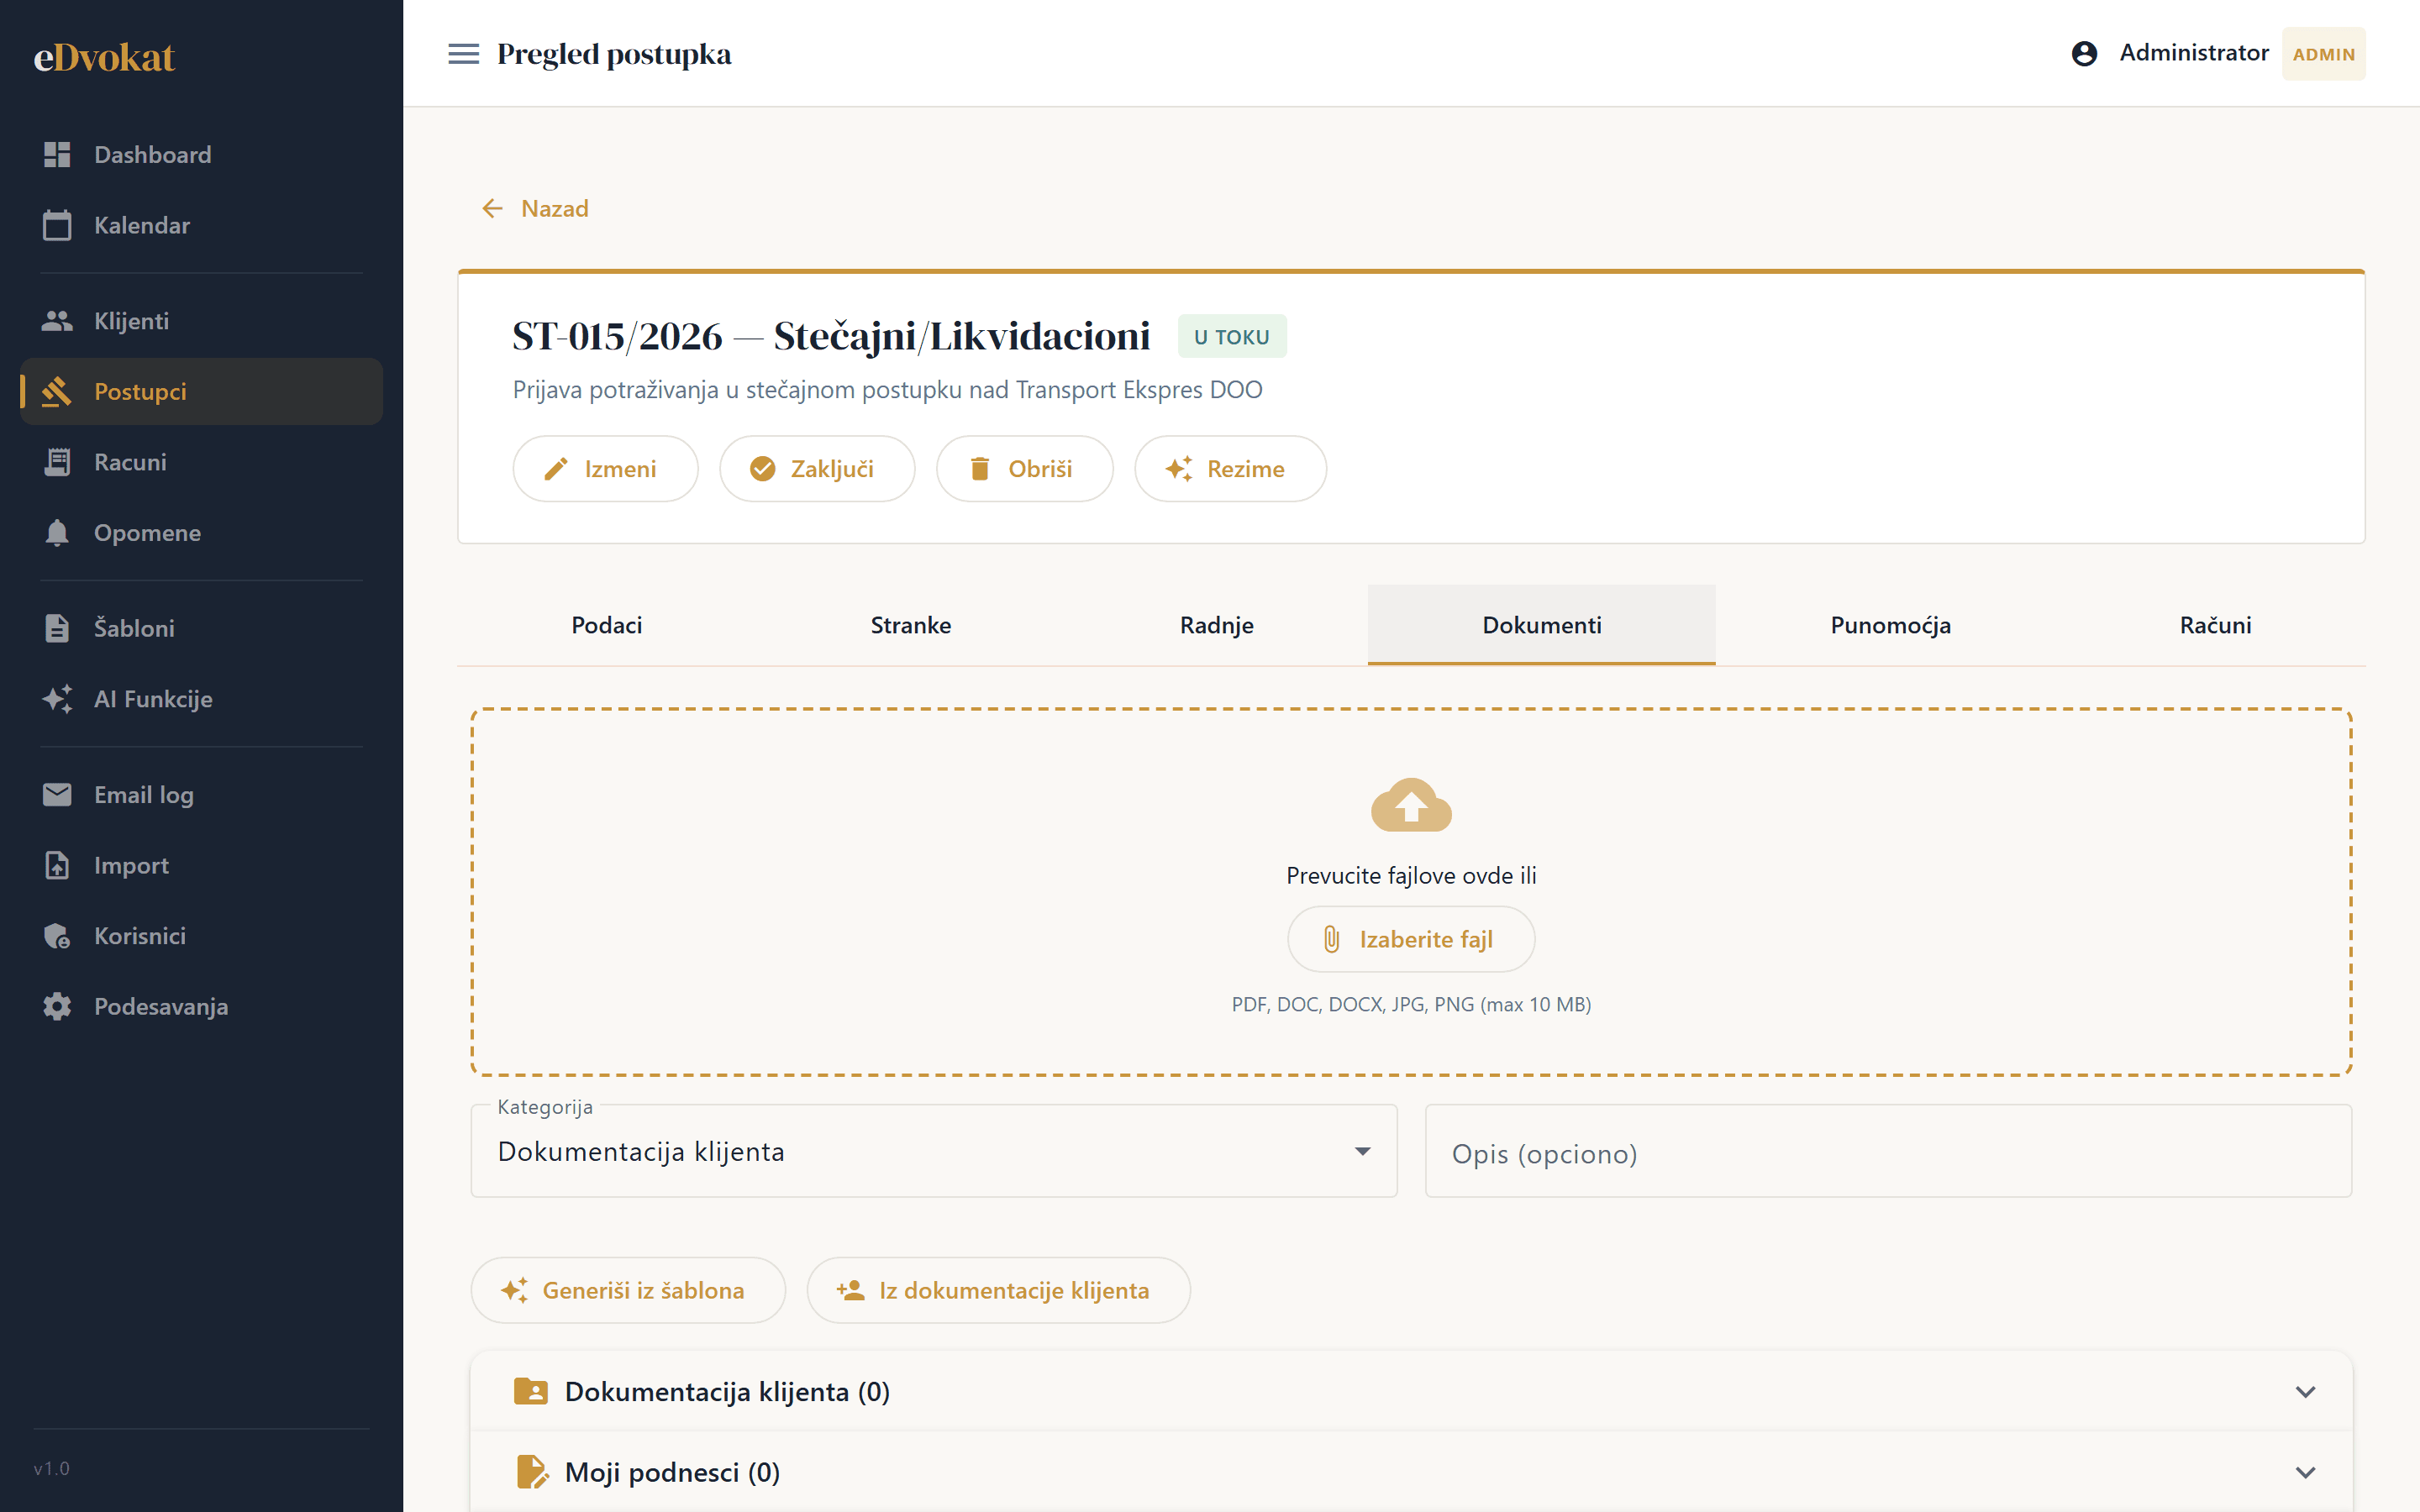Switch to the Stranke tab
The image size is (2420, 1512).
click(911, 625)
